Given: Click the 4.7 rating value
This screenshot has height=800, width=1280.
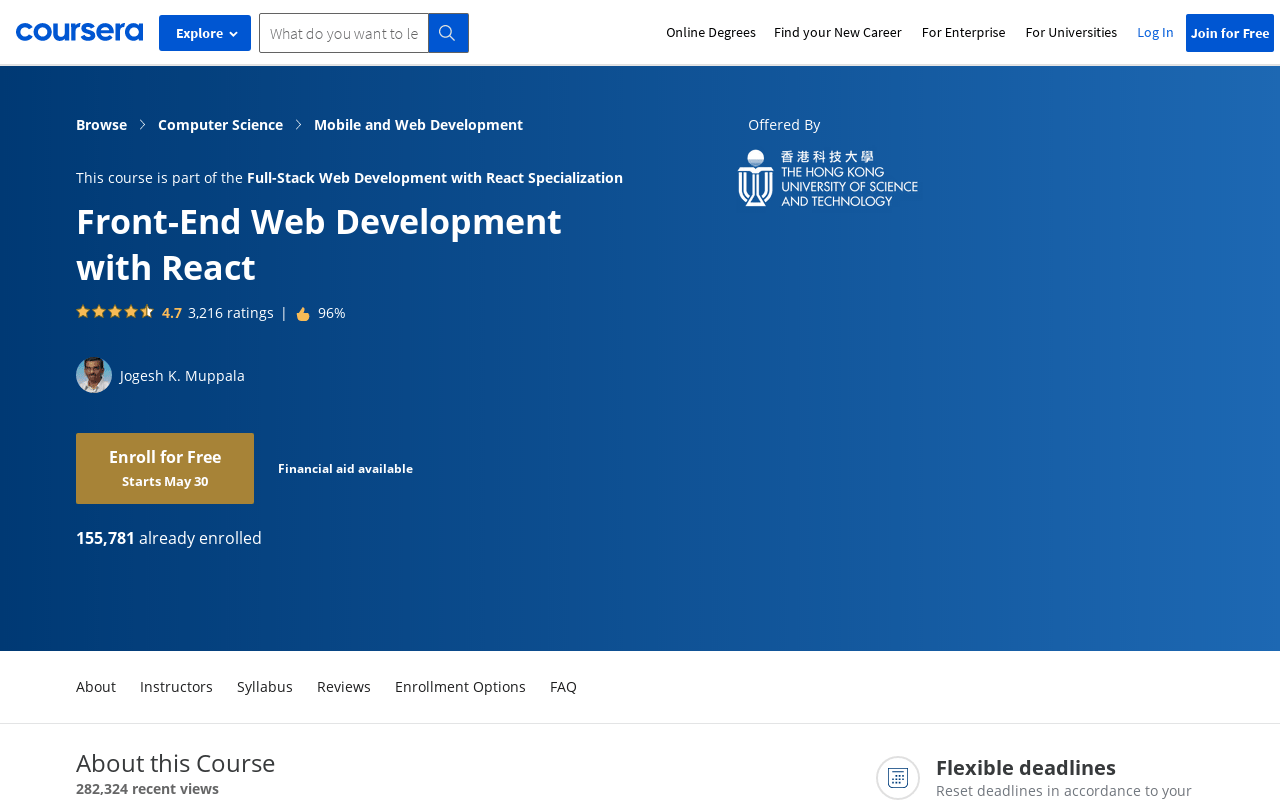Looking at the screenshot, I should (172, 313).
